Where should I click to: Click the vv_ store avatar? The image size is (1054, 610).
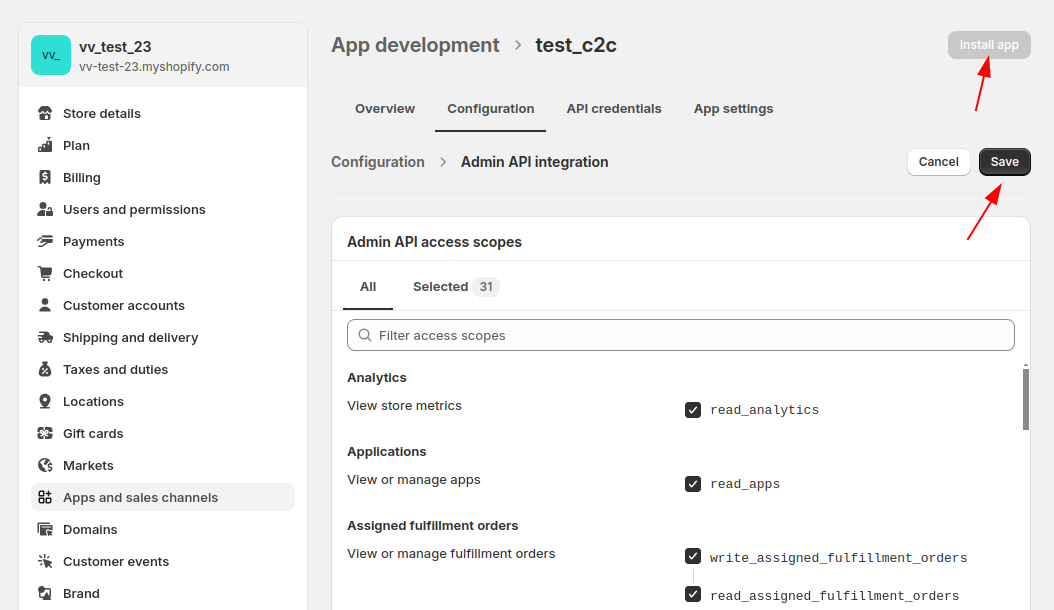[x=51, y=55]
